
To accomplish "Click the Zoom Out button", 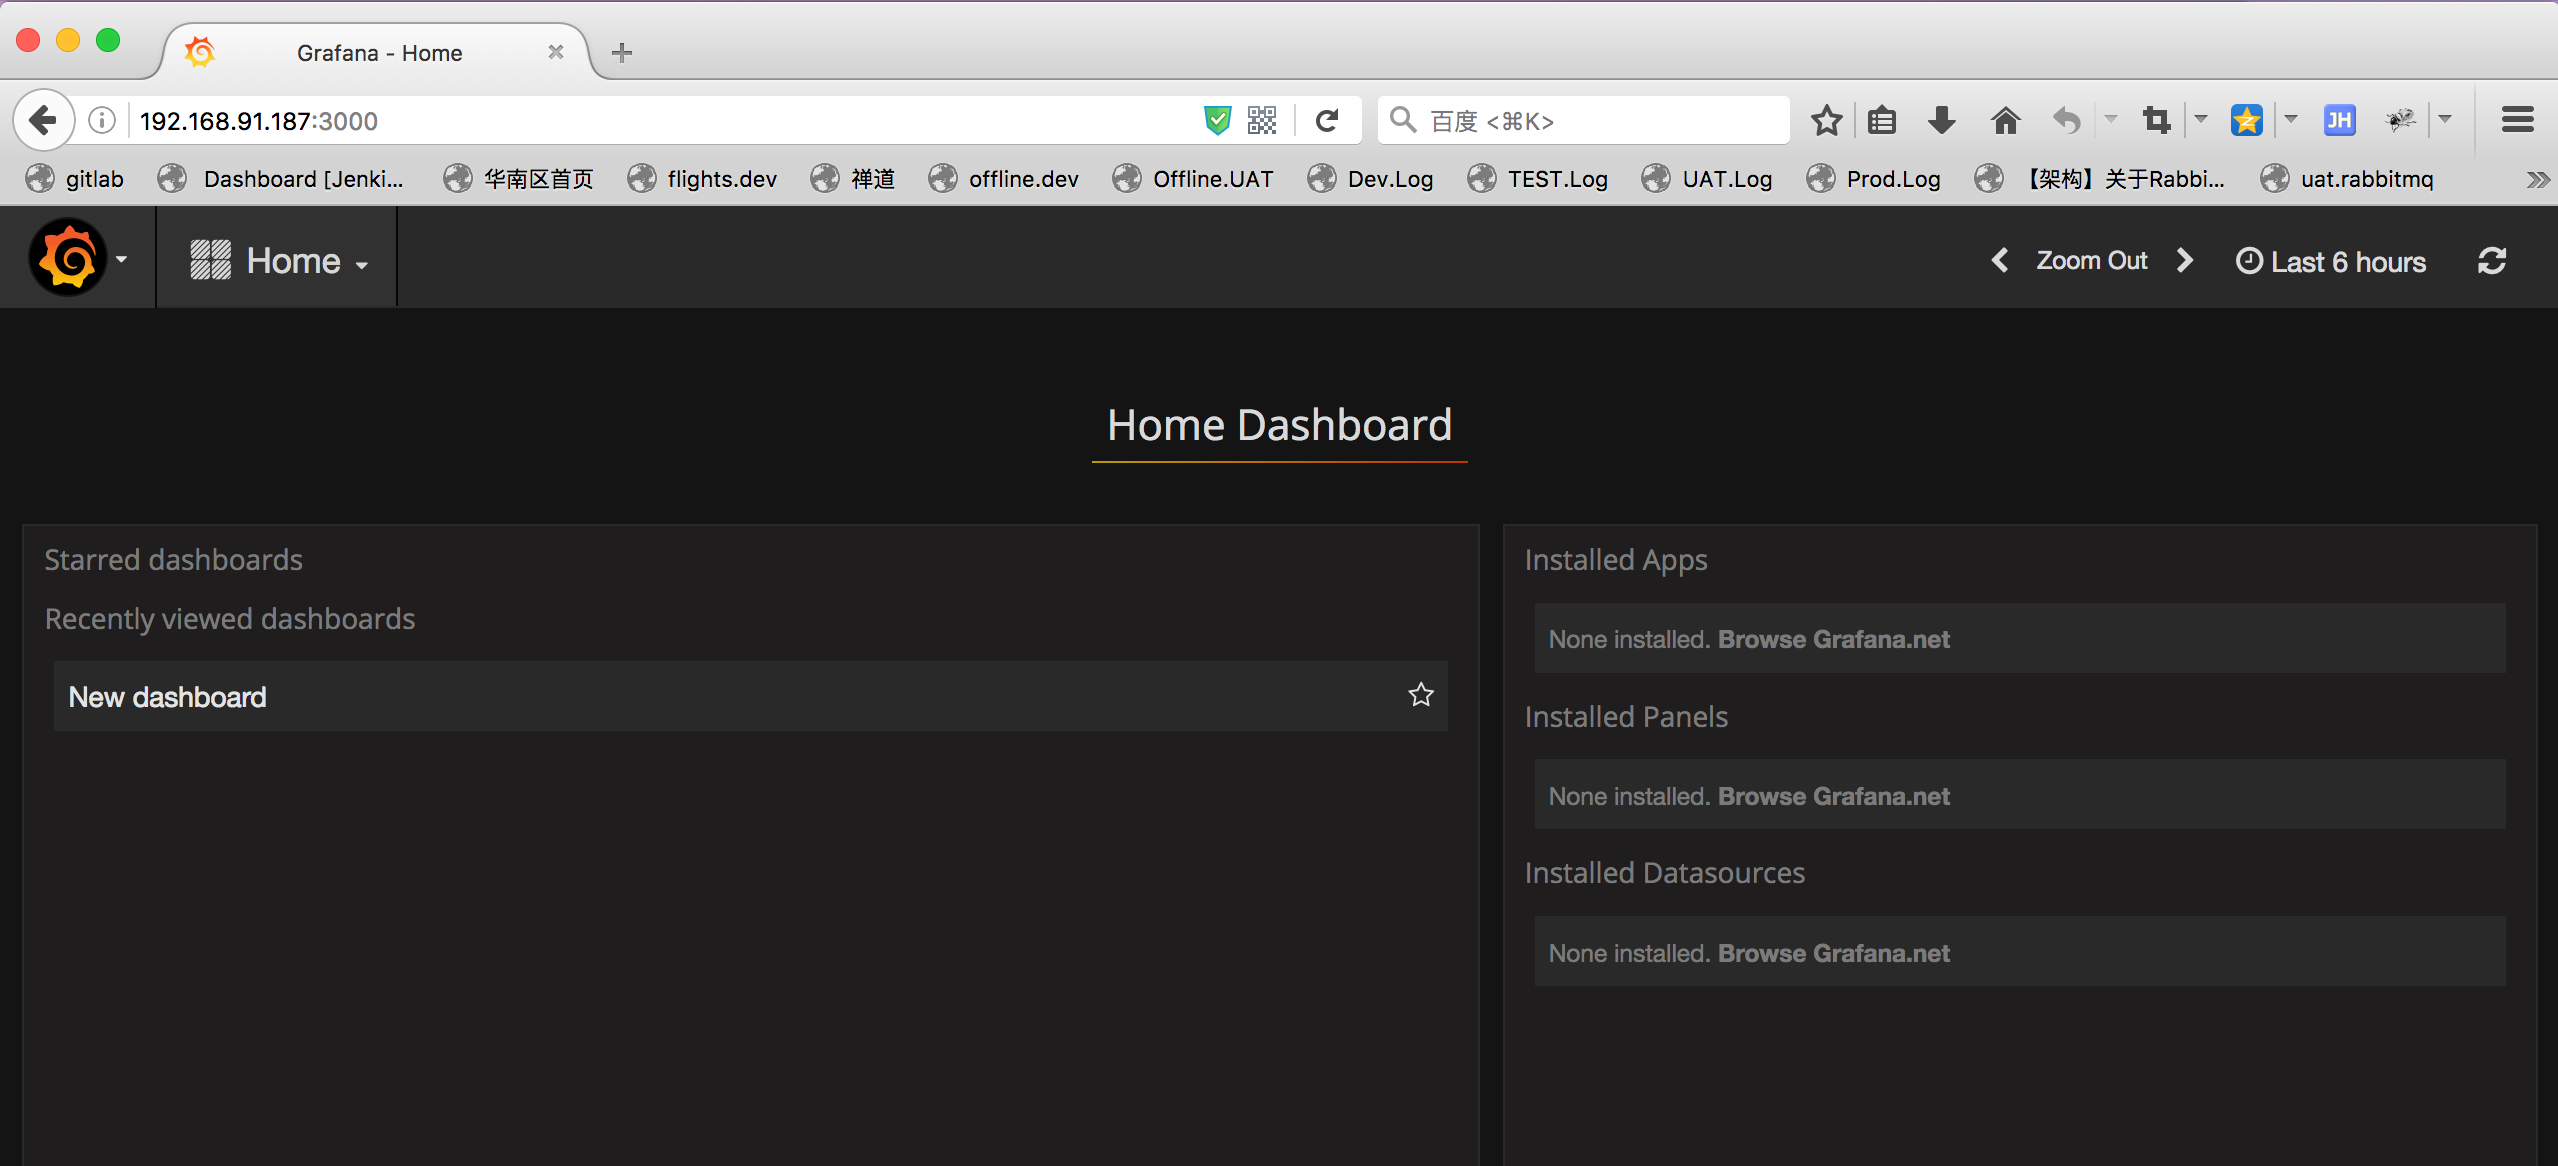I will click(x=2091, y=261).
